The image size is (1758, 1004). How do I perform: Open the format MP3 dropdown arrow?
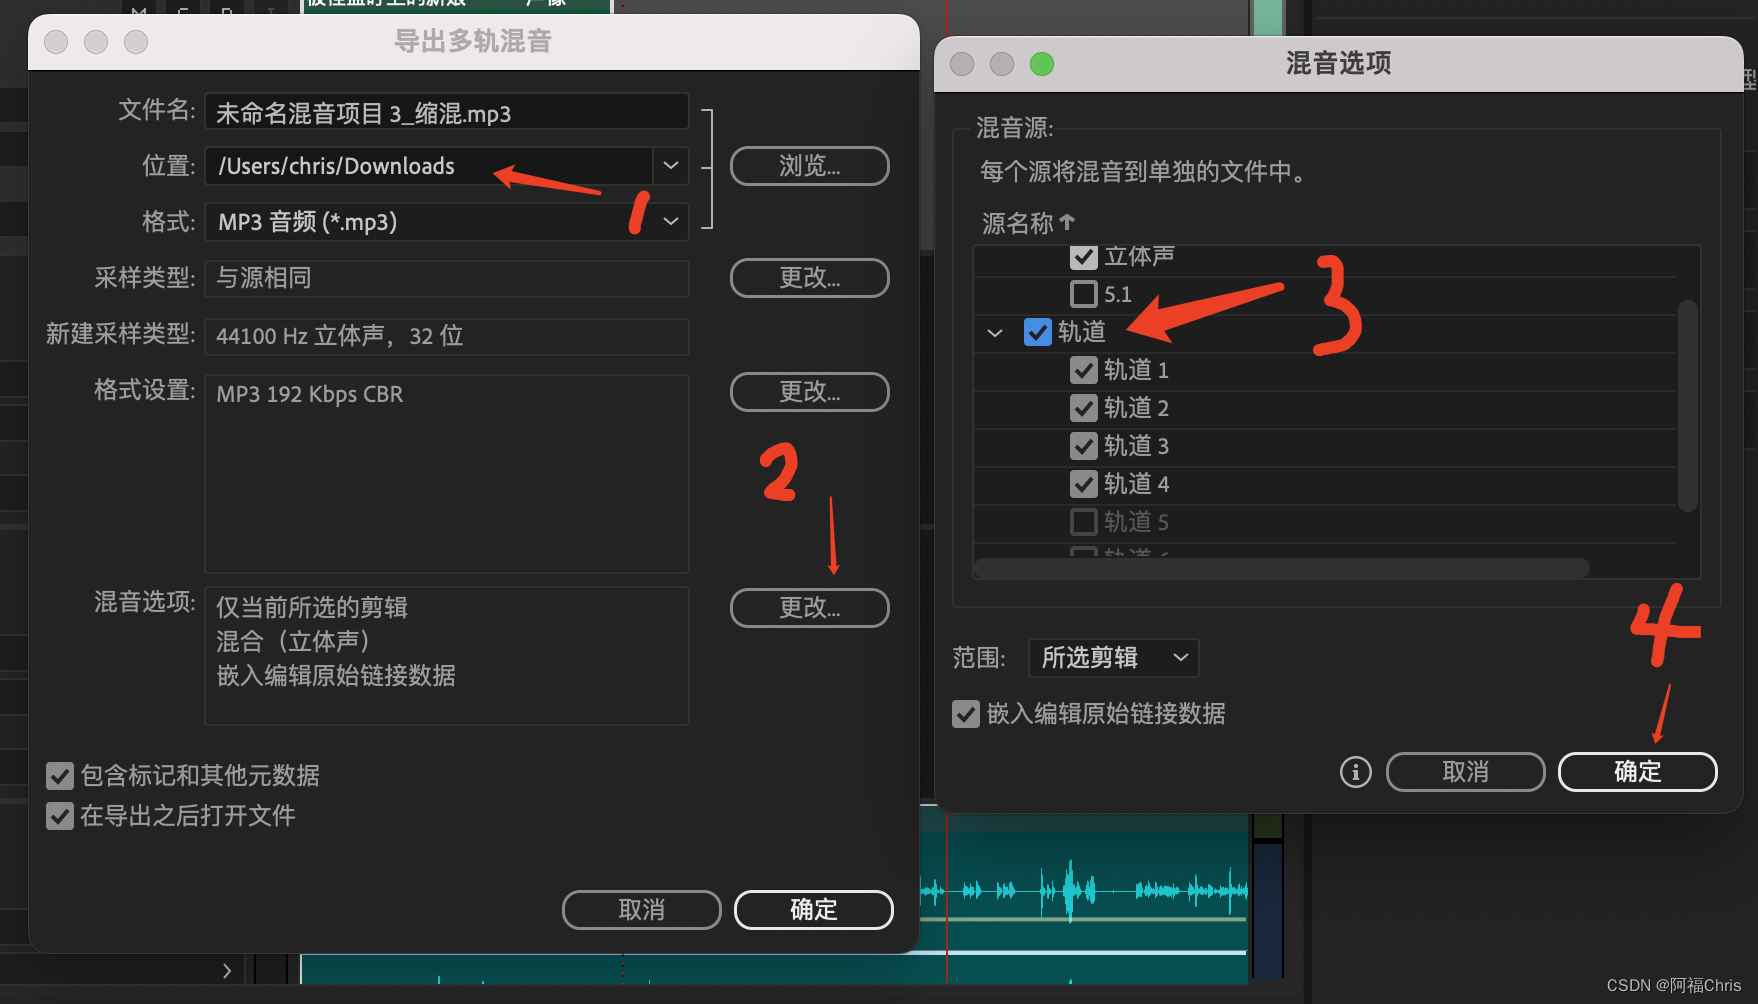pos(671,222)
